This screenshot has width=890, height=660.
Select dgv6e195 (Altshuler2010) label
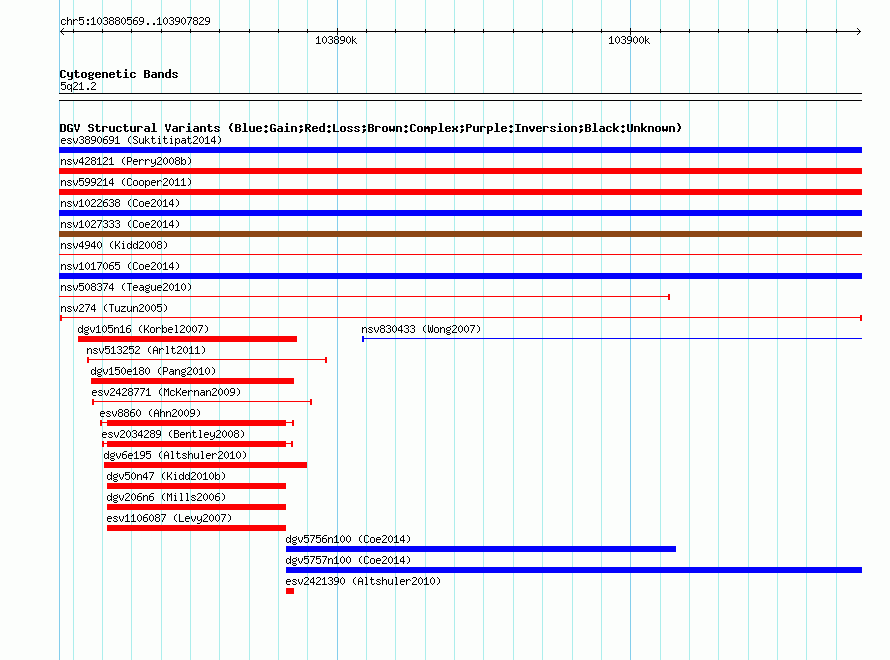point(175,455)
